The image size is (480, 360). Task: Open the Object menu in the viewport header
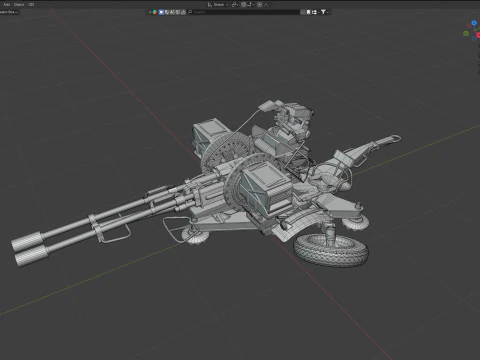coord(19,5)
